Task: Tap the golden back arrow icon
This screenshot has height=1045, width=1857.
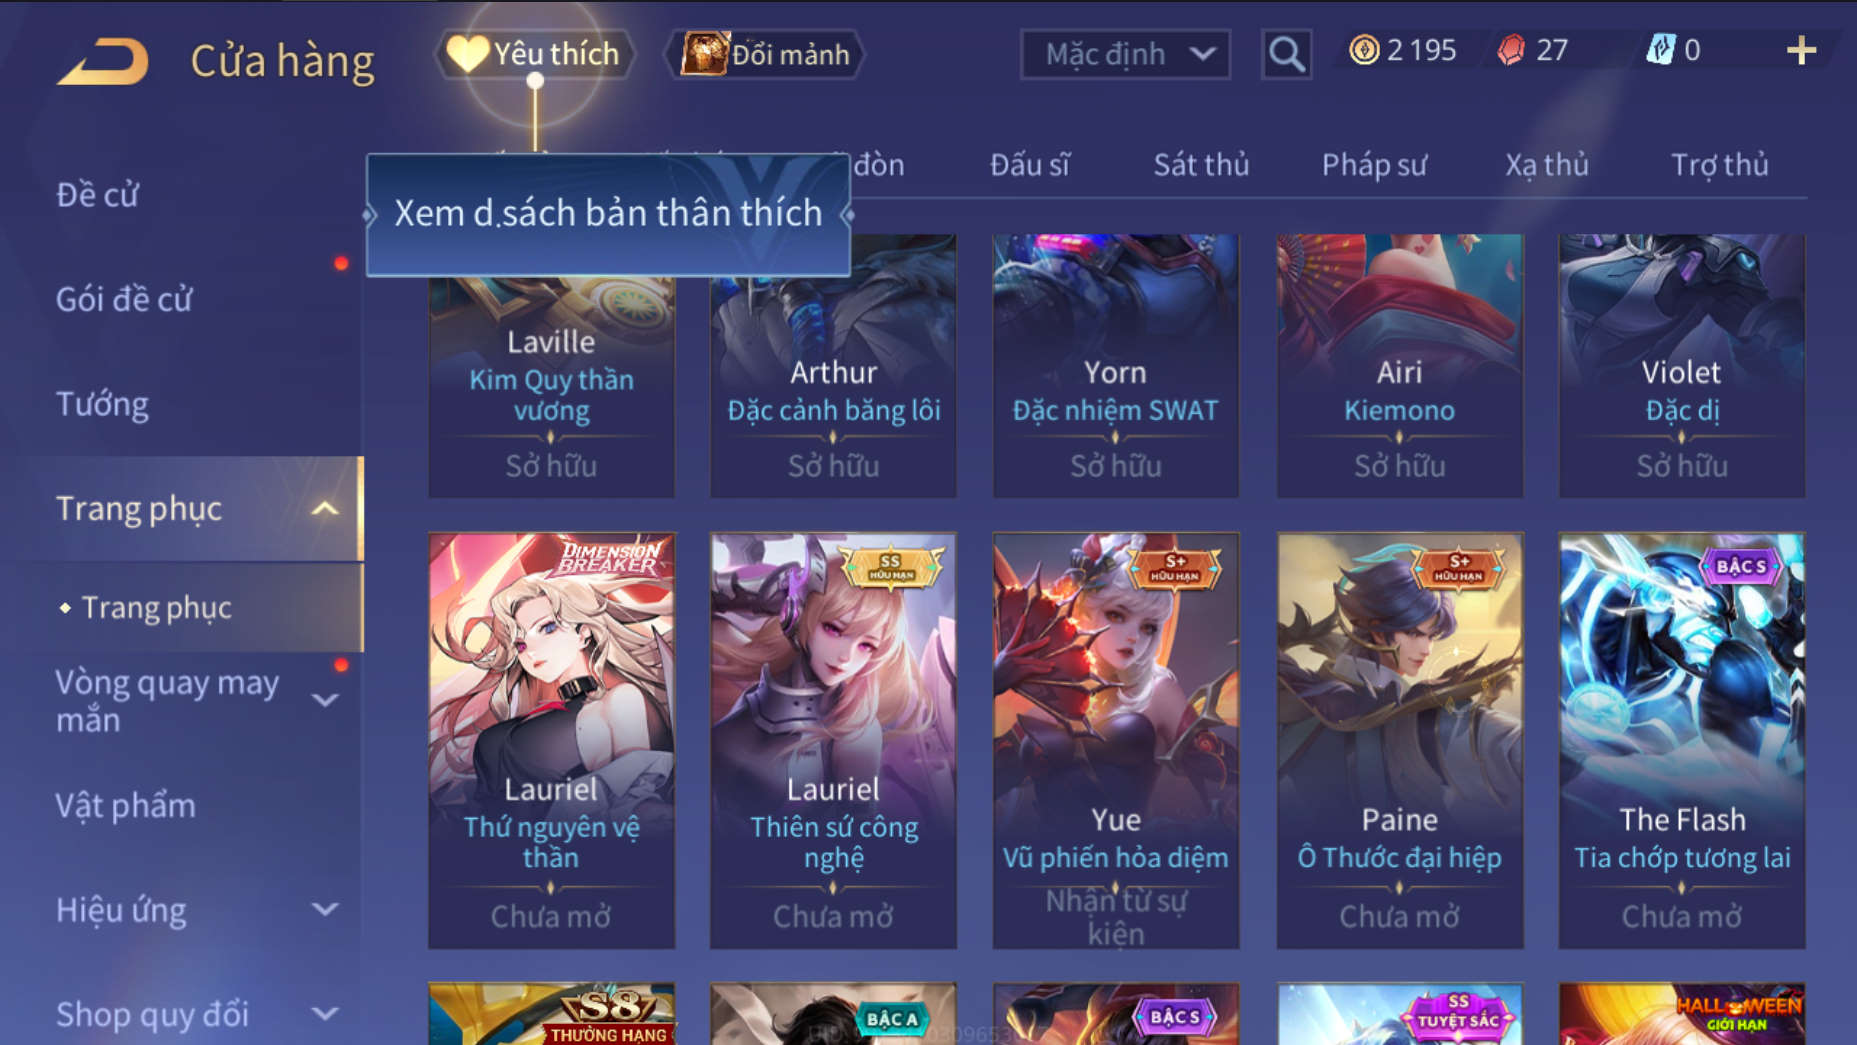Action: click(103, 60)
